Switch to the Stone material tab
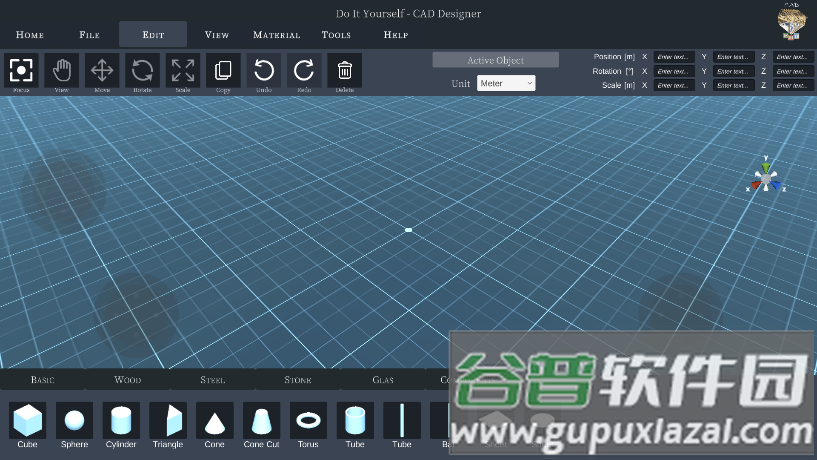The image size is (817, 460). tap(298, 380)
